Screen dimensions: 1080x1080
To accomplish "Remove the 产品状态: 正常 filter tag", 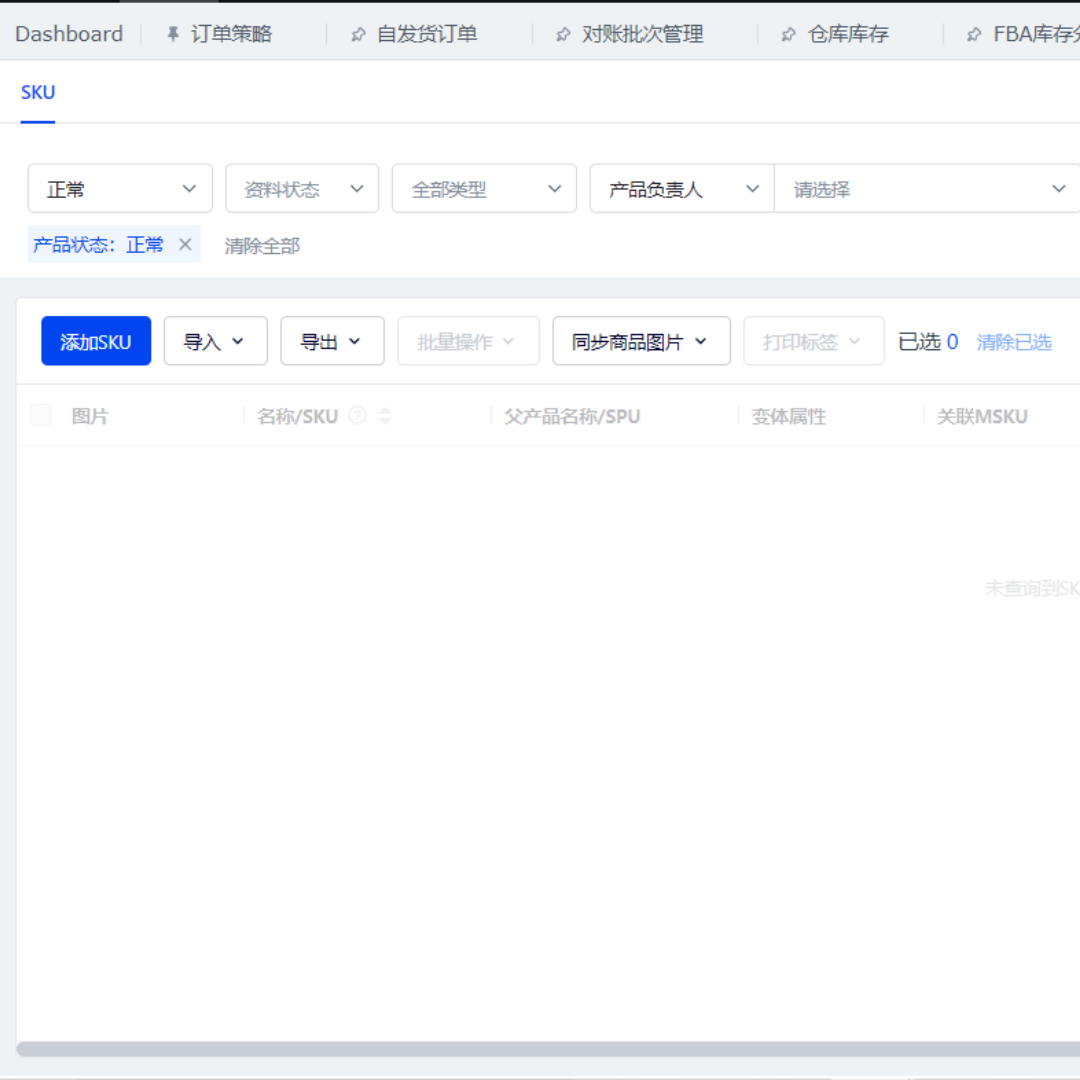I will pyautogui.click(x=185, y=244).
